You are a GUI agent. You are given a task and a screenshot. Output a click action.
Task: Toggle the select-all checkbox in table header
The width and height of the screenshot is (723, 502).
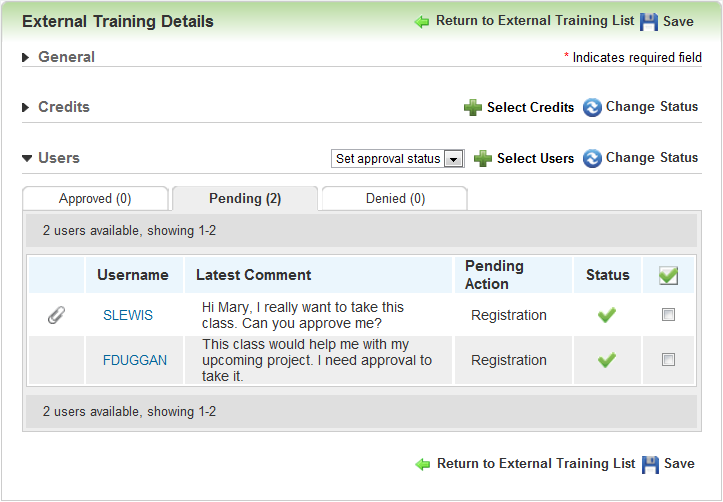click(x=668, y=276)
